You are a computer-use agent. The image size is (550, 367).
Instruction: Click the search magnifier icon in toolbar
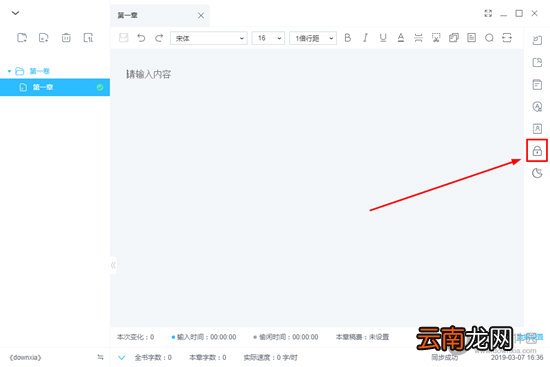pos(489,38)
